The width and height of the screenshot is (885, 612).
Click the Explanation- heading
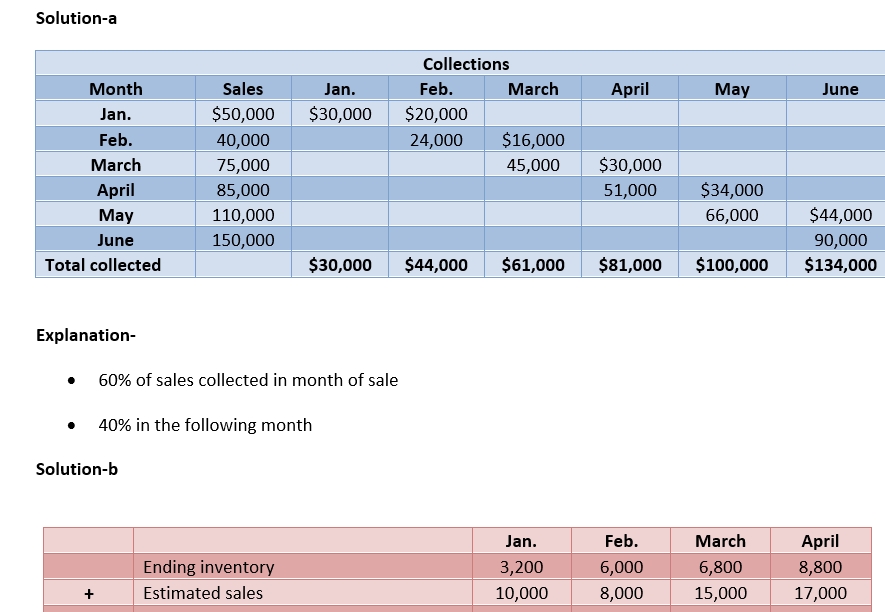[x=85, y=335]
